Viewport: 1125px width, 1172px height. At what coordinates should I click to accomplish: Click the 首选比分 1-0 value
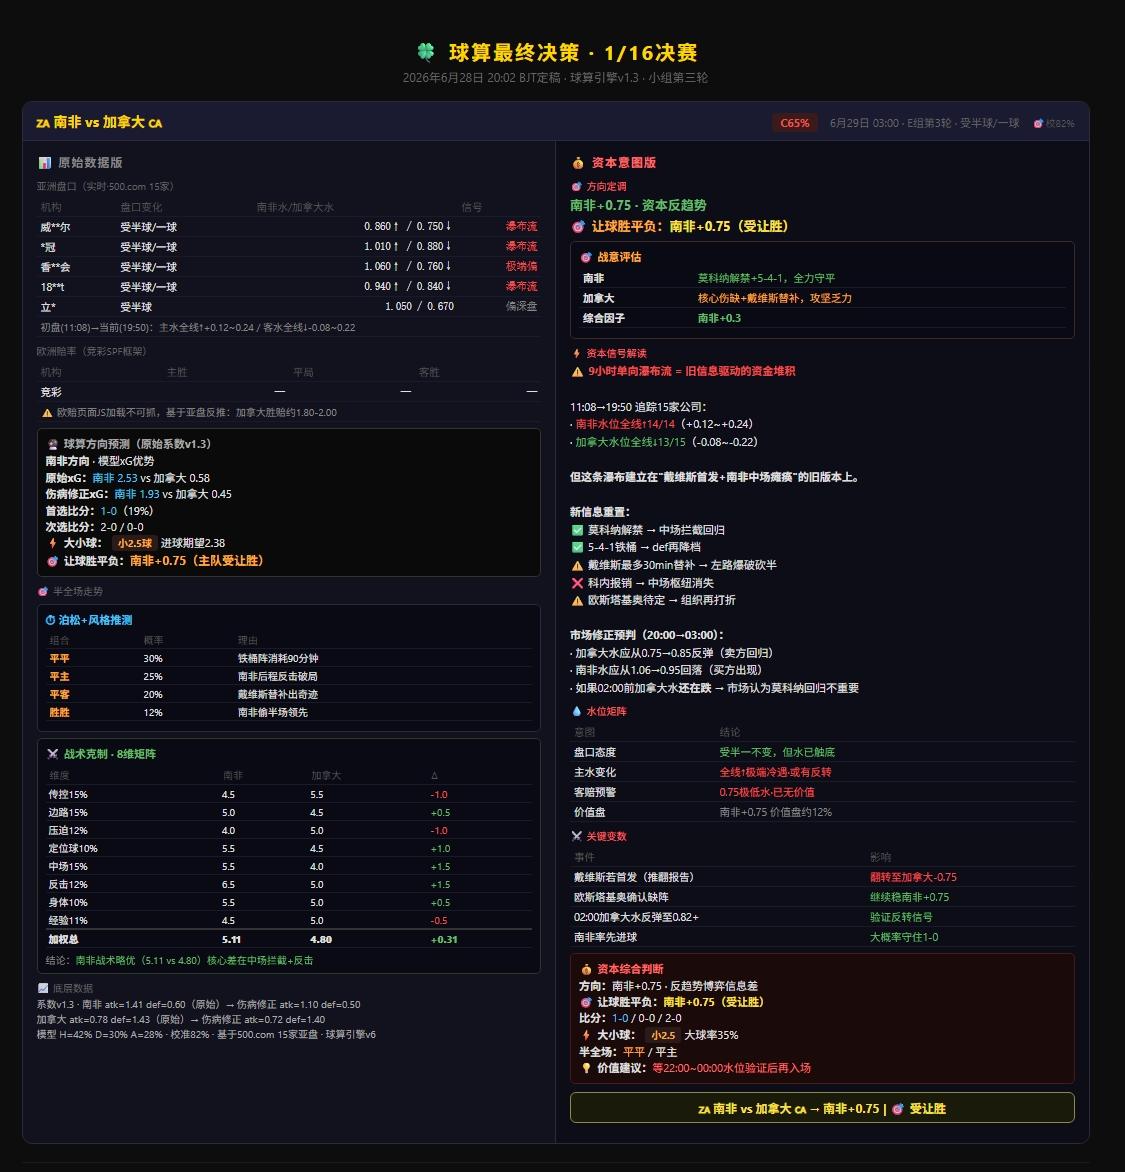pos(108,511)
